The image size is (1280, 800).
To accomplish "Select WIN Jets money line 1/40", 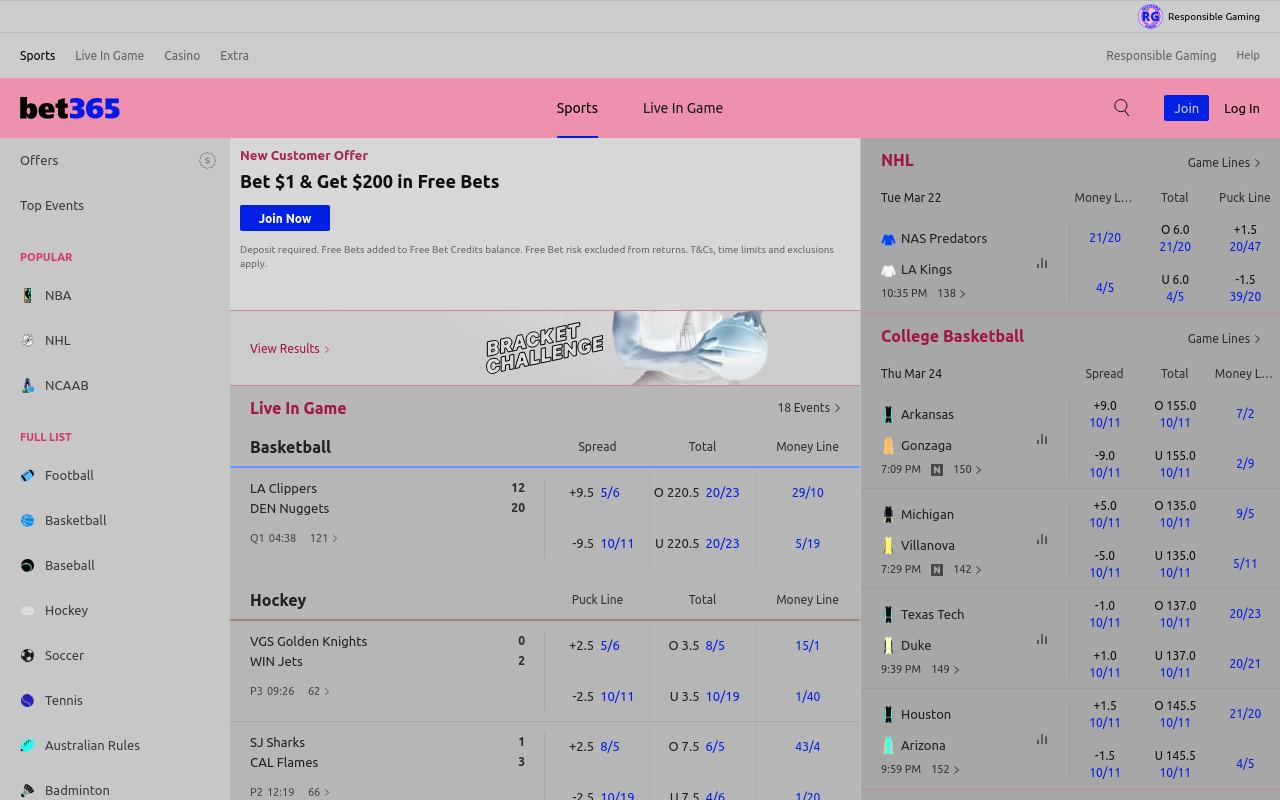I will [x=808, y=697].
